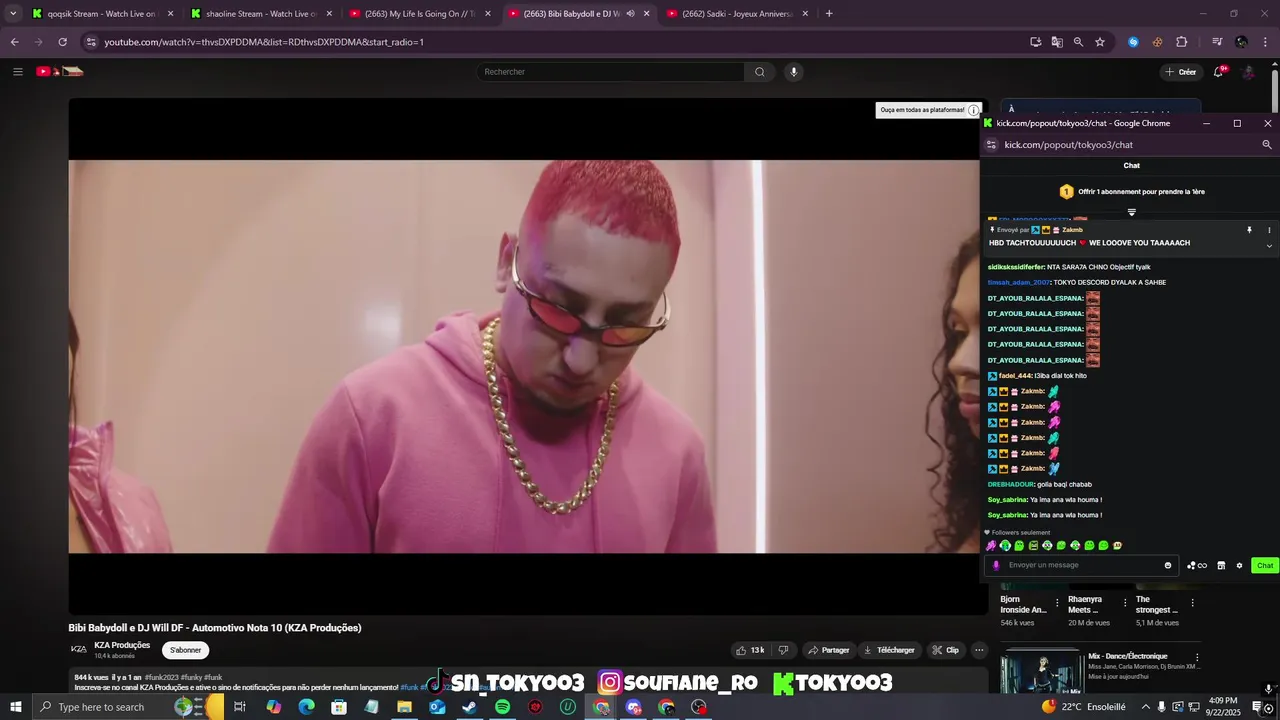Open a new Chrome tab
This screenshot has width=1280, height=720.
point(829,14)
